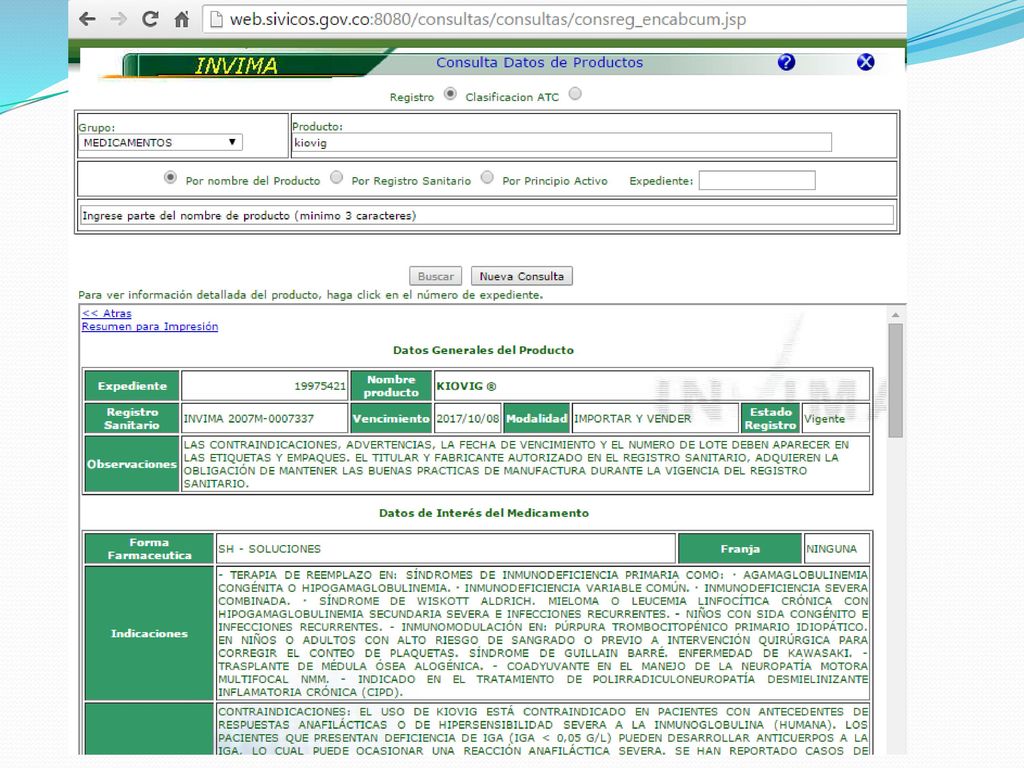Screen dimensions: 1024x768
Task: Select the Registro radio button
Action: (450, 94)
